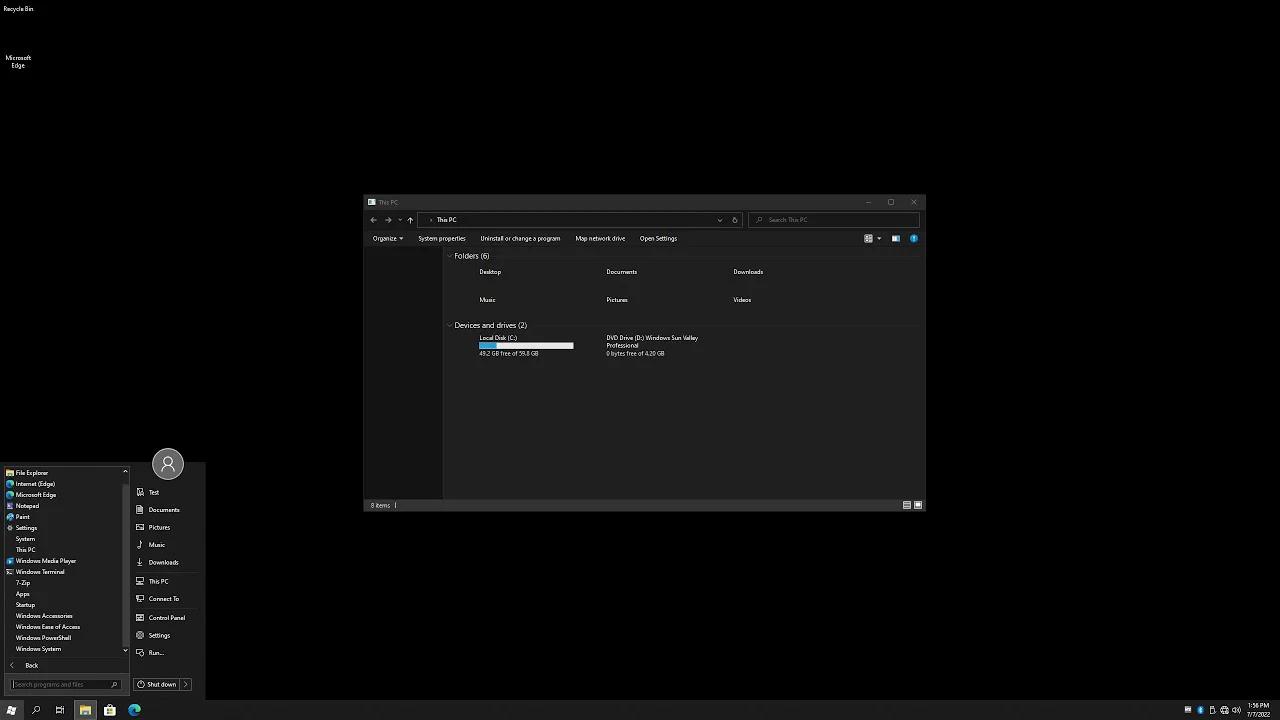Click the Local Disk usage bar
Viewport: 1280px width, 720px height.
click(525, 345)
